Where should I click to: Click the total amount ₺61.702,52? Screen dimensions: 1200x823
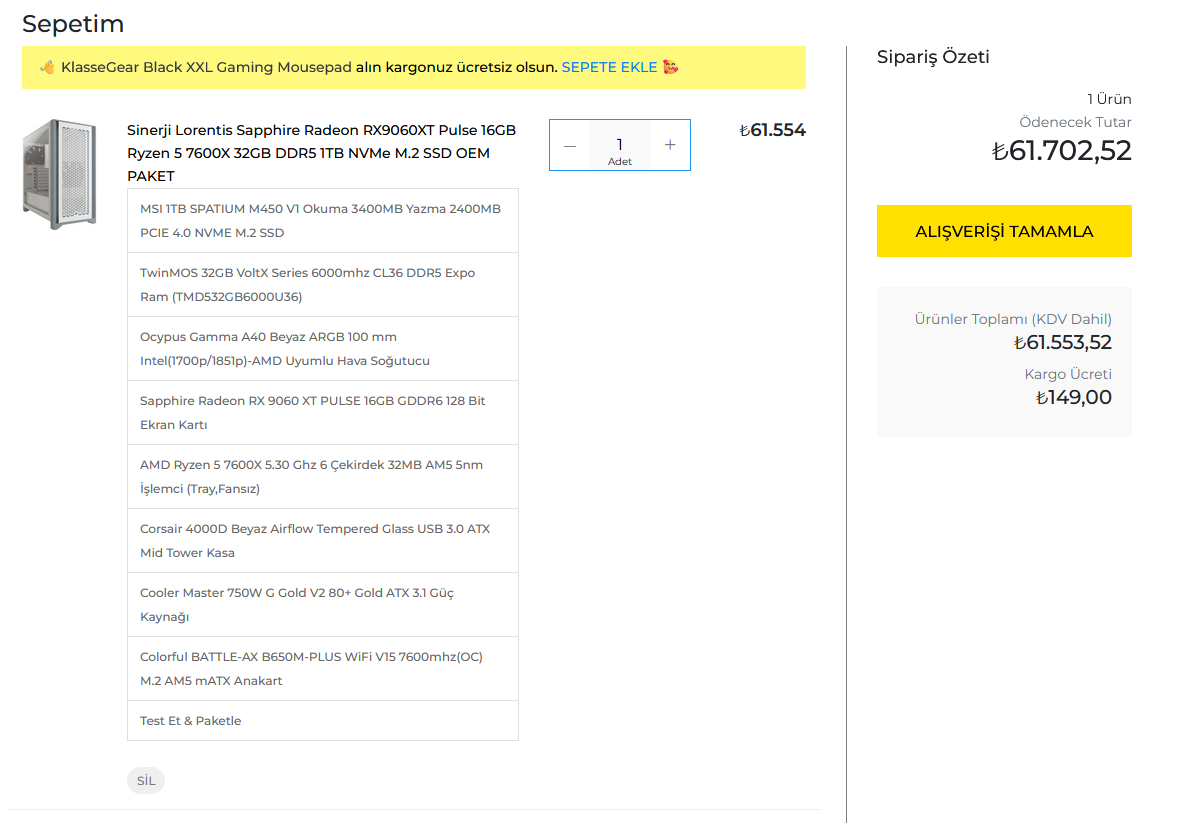(1061, 151)
